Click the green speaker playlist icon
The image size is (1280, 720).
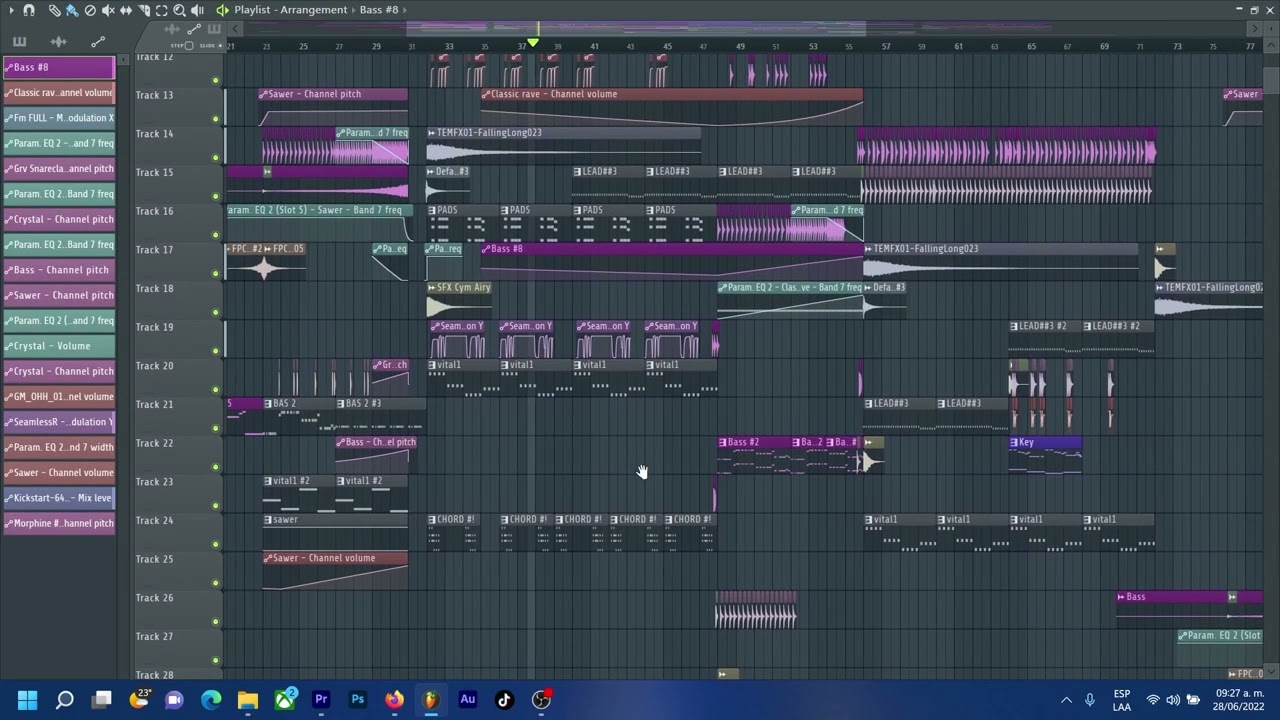222,10
